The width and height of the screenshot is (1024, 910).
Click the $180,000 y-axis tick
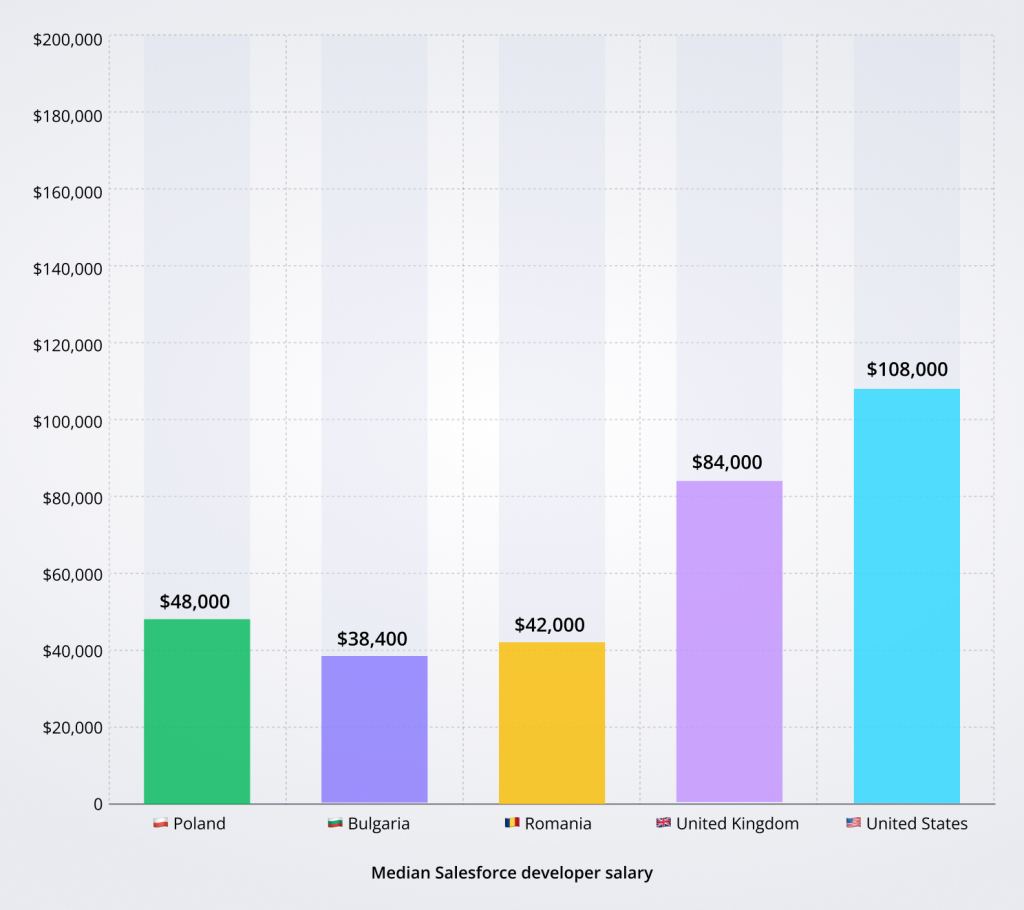click(x=68, y=116)
